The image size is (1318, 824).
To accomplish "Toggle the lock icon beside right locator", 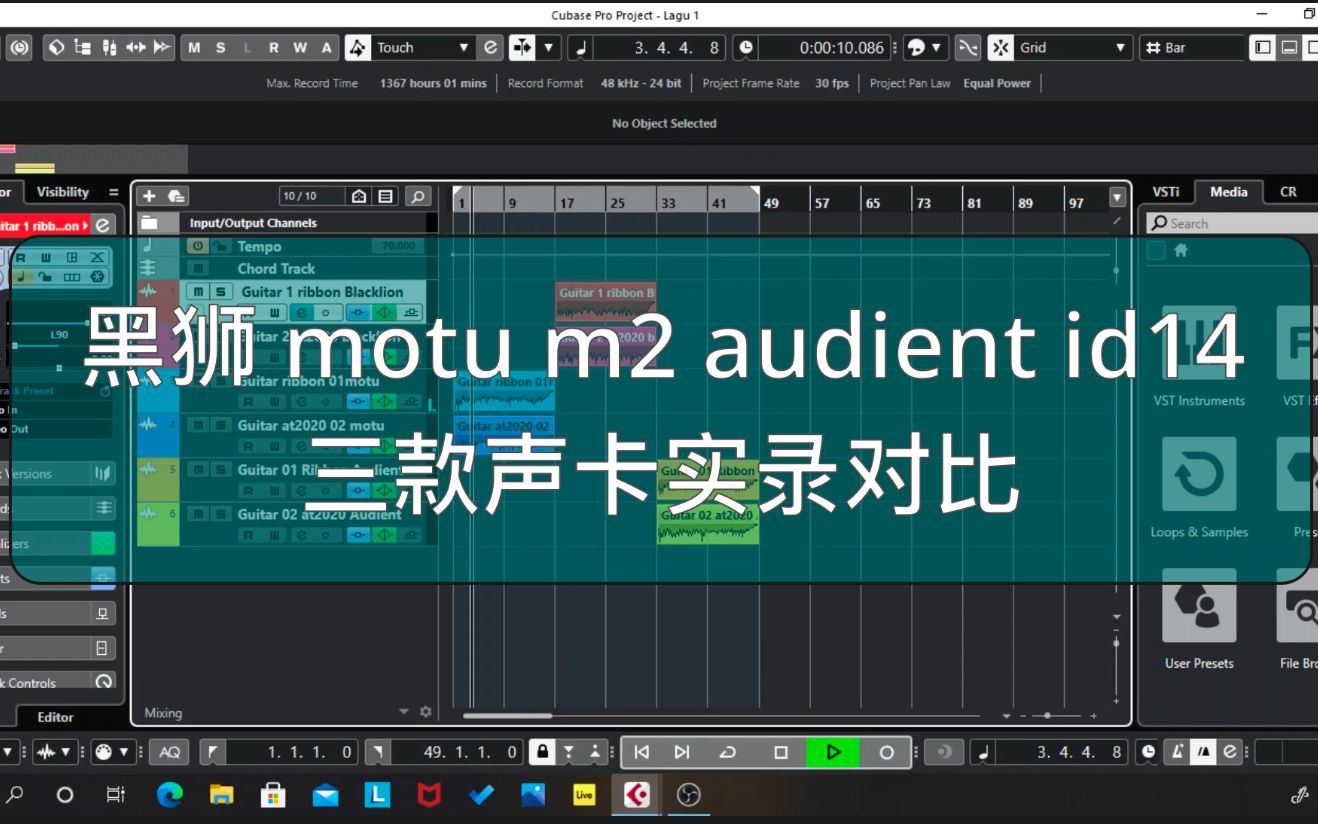I will coord(541,752).
